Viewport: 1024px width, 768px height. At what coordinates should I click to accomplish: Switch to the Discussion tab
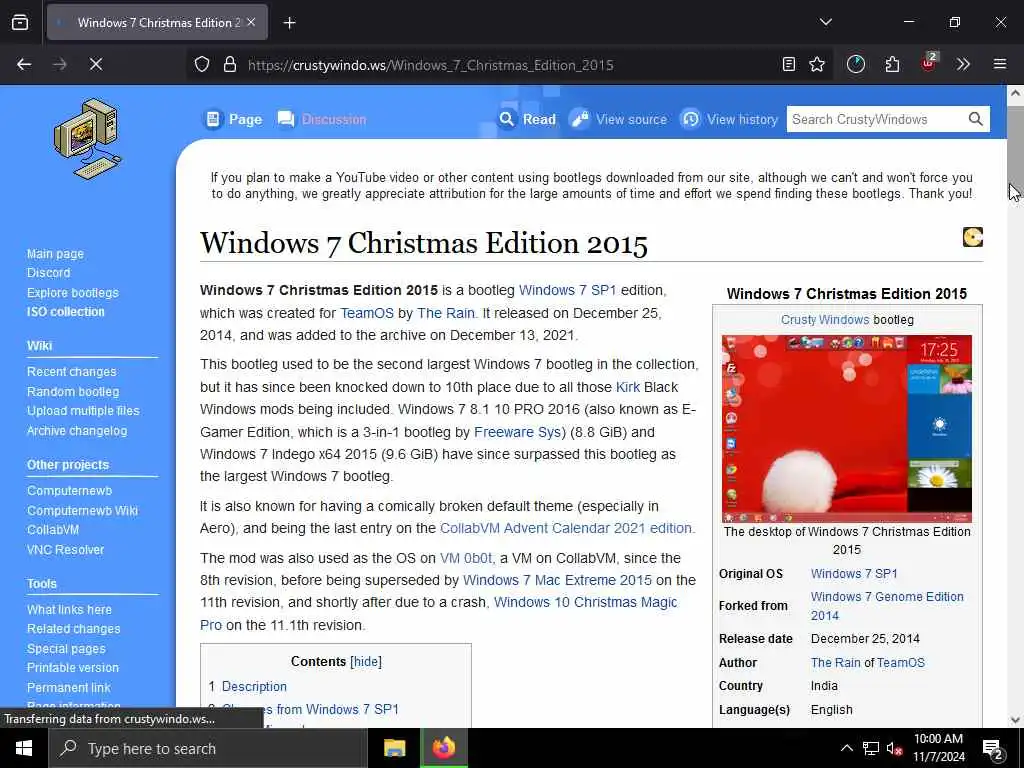[321, 119]
